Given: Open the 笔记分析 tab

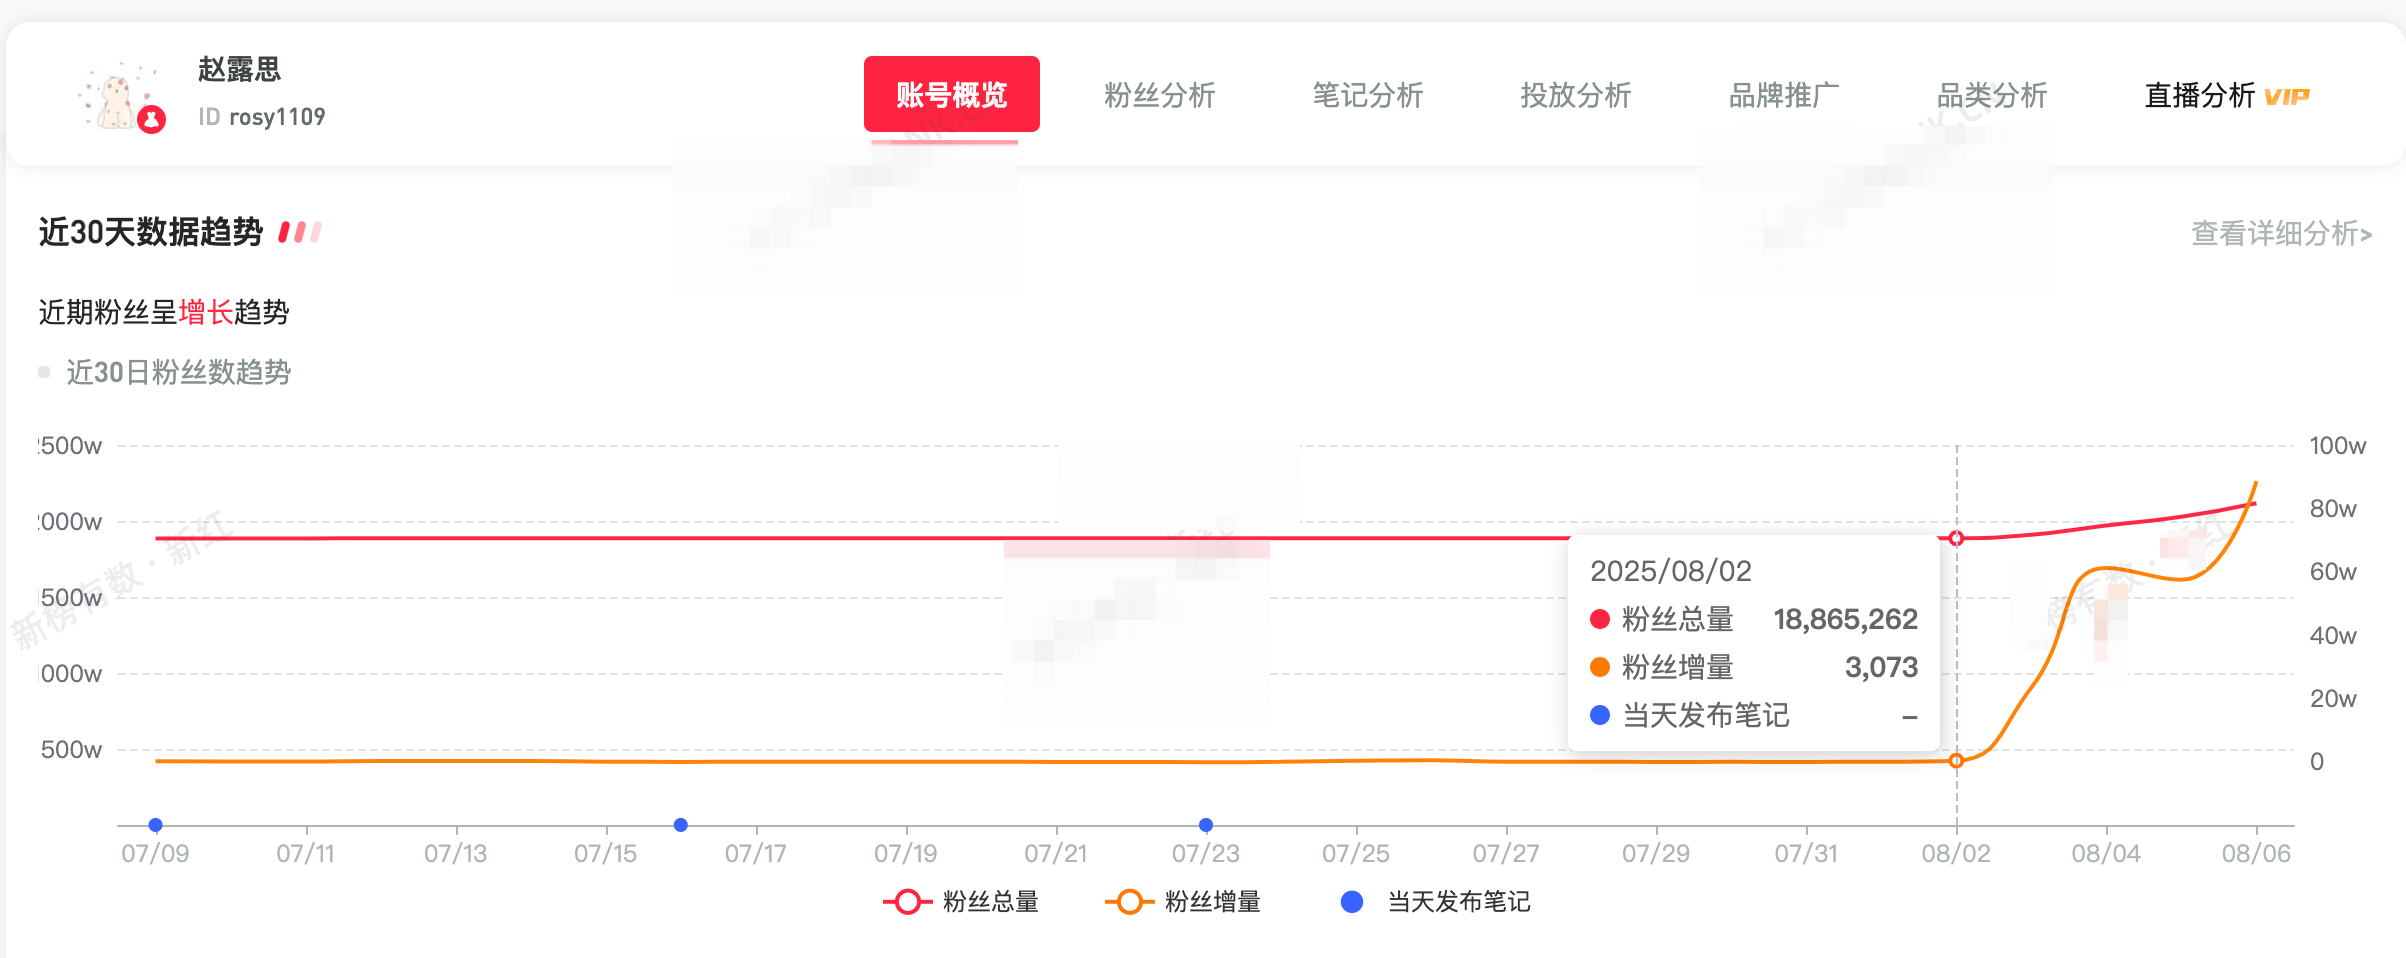Looking at the screenshot, I should (x=1367, y=96).
